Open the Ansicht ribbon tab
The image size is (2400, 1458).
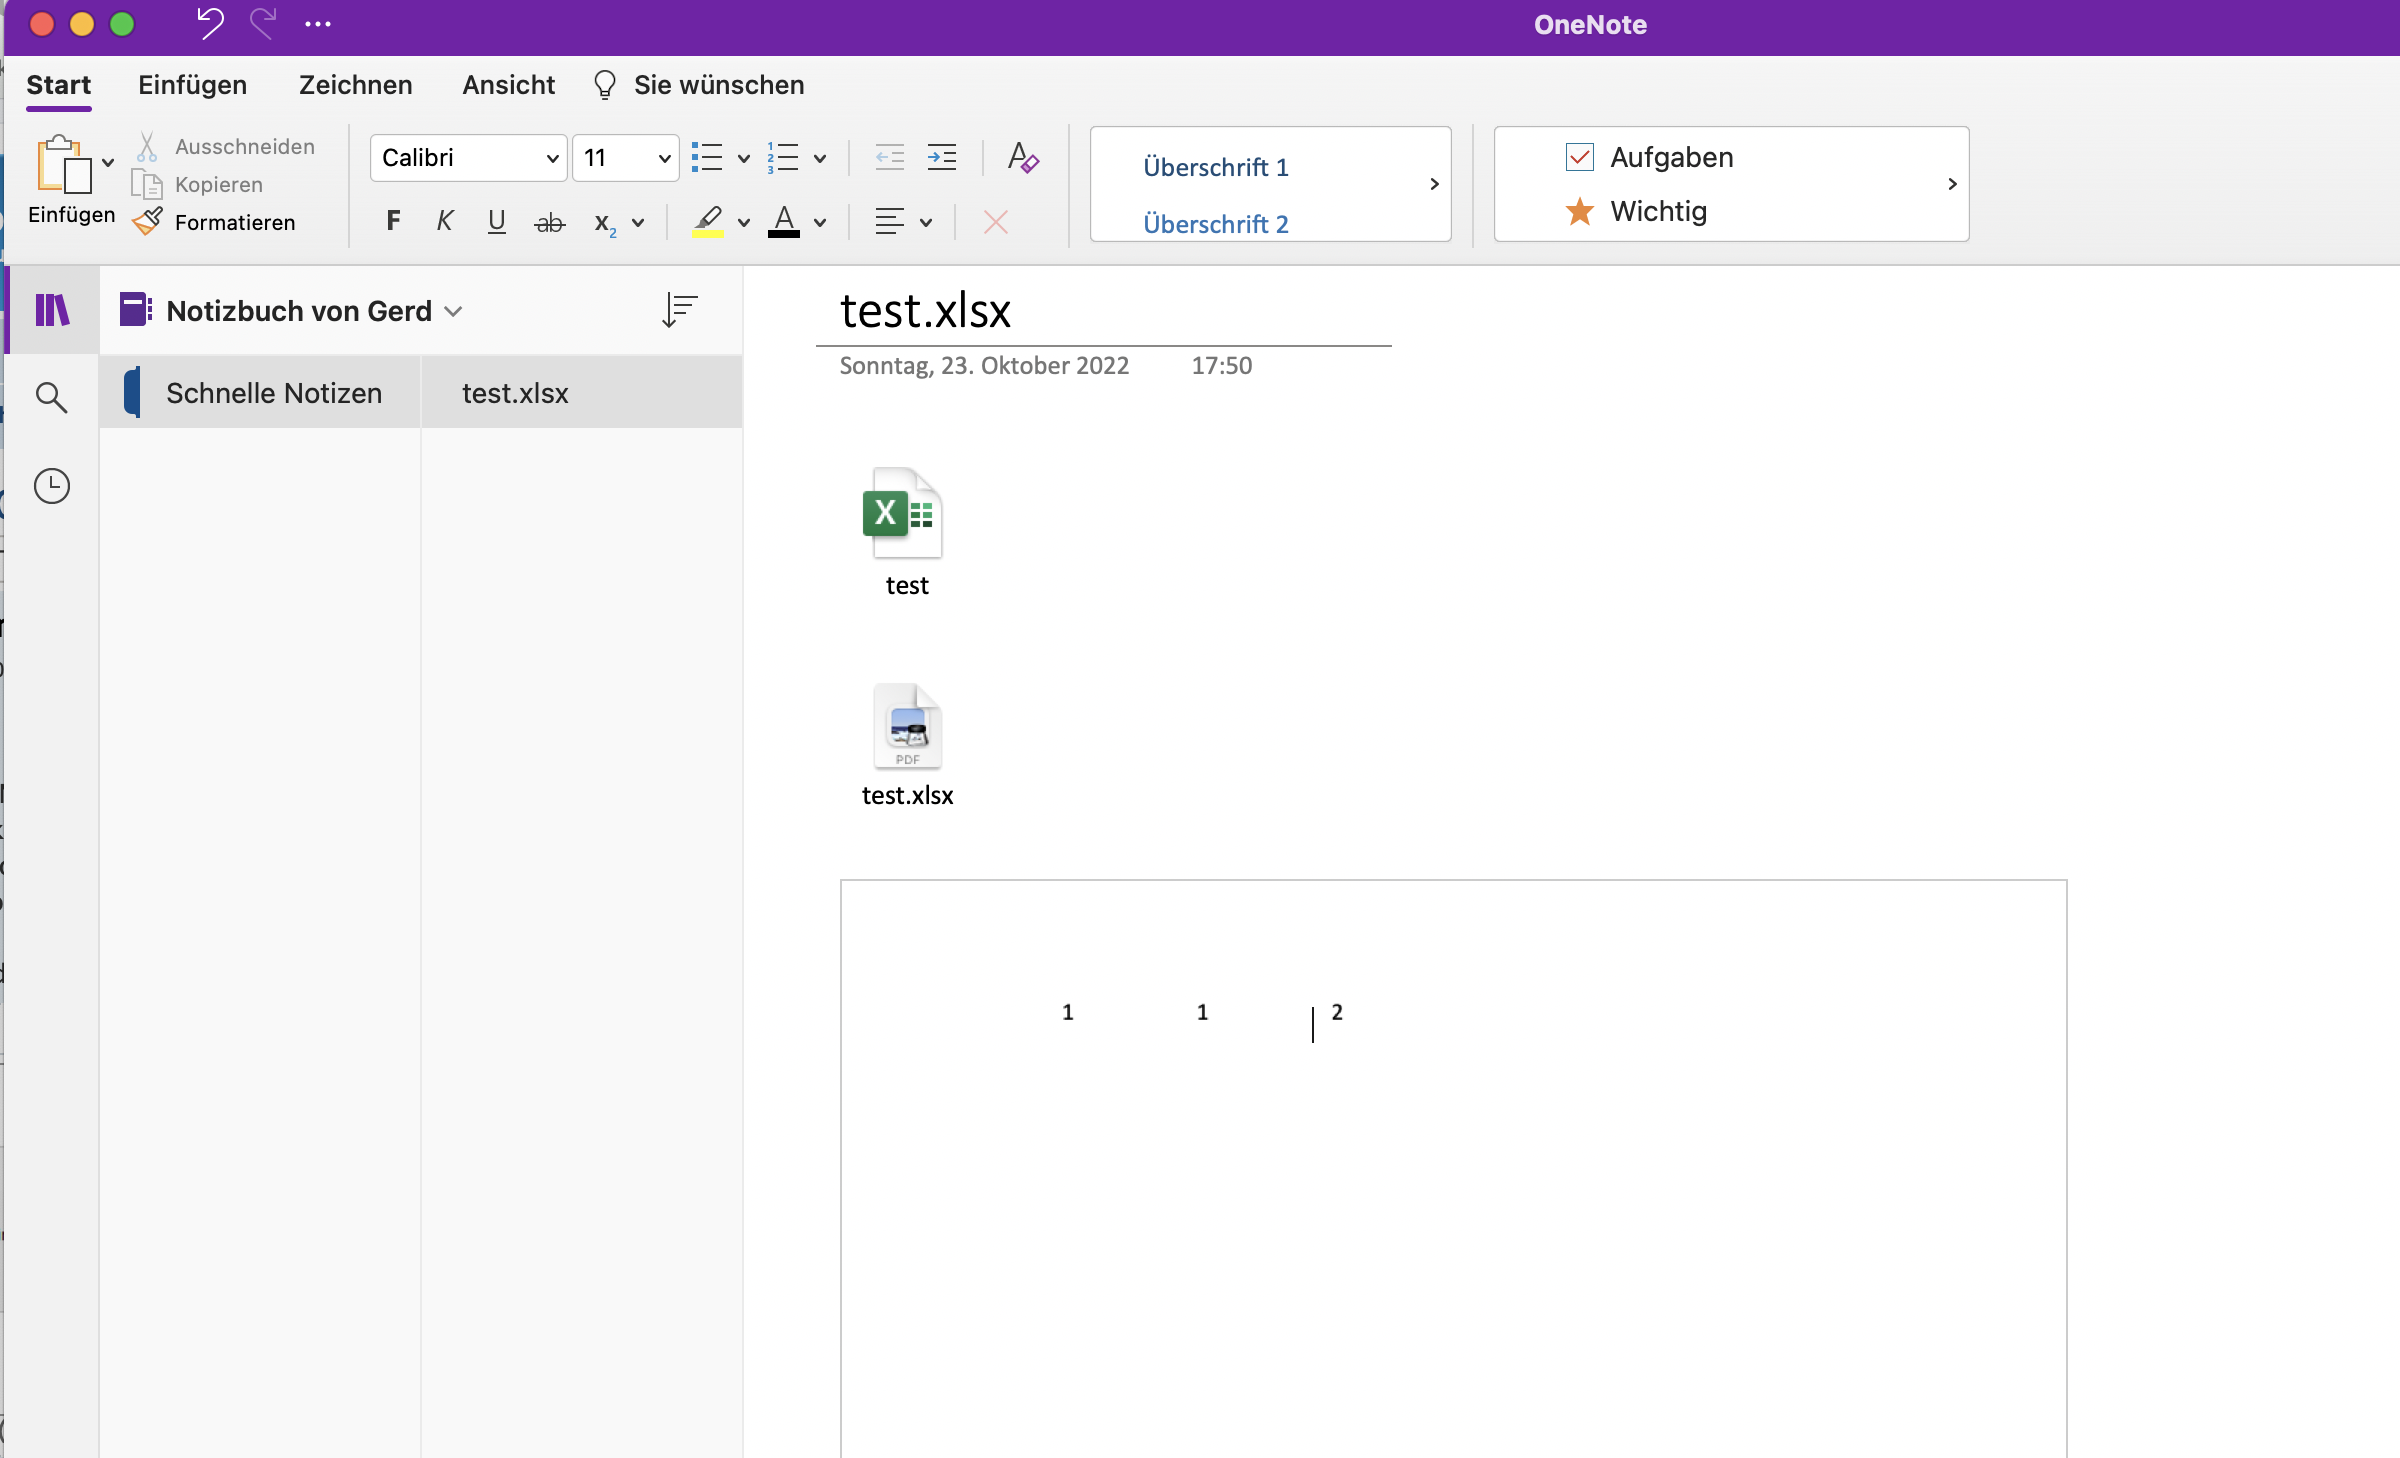[x=508, y=85]
